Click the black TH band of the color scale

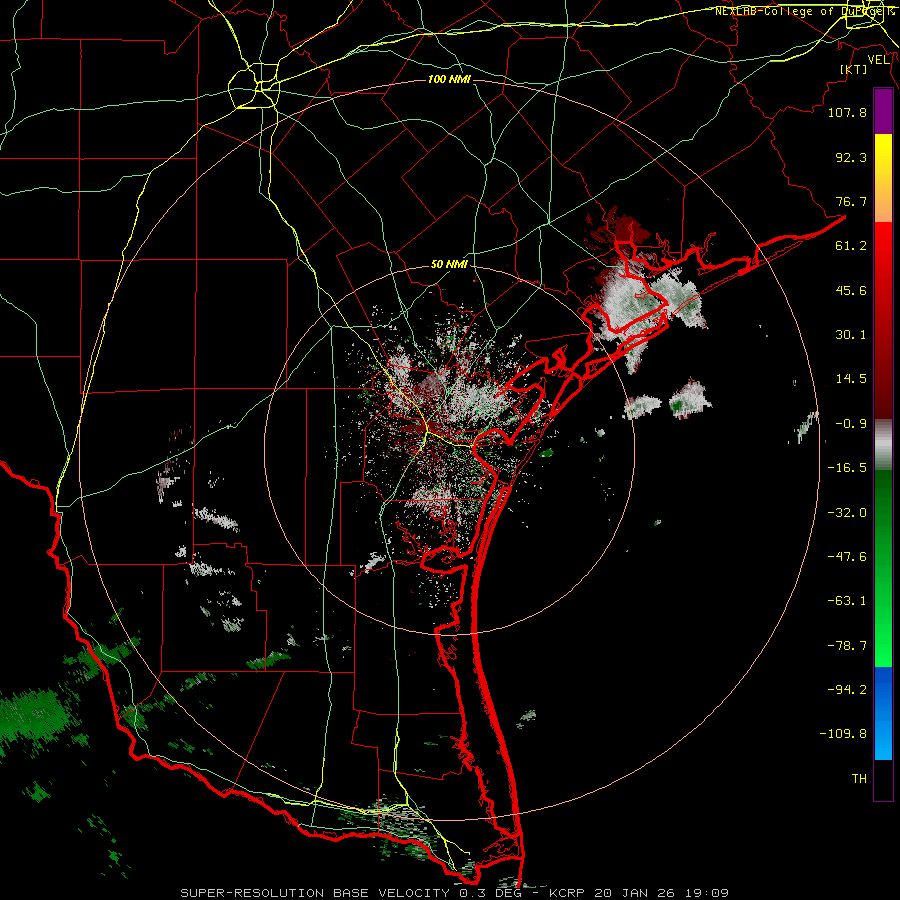883,779
